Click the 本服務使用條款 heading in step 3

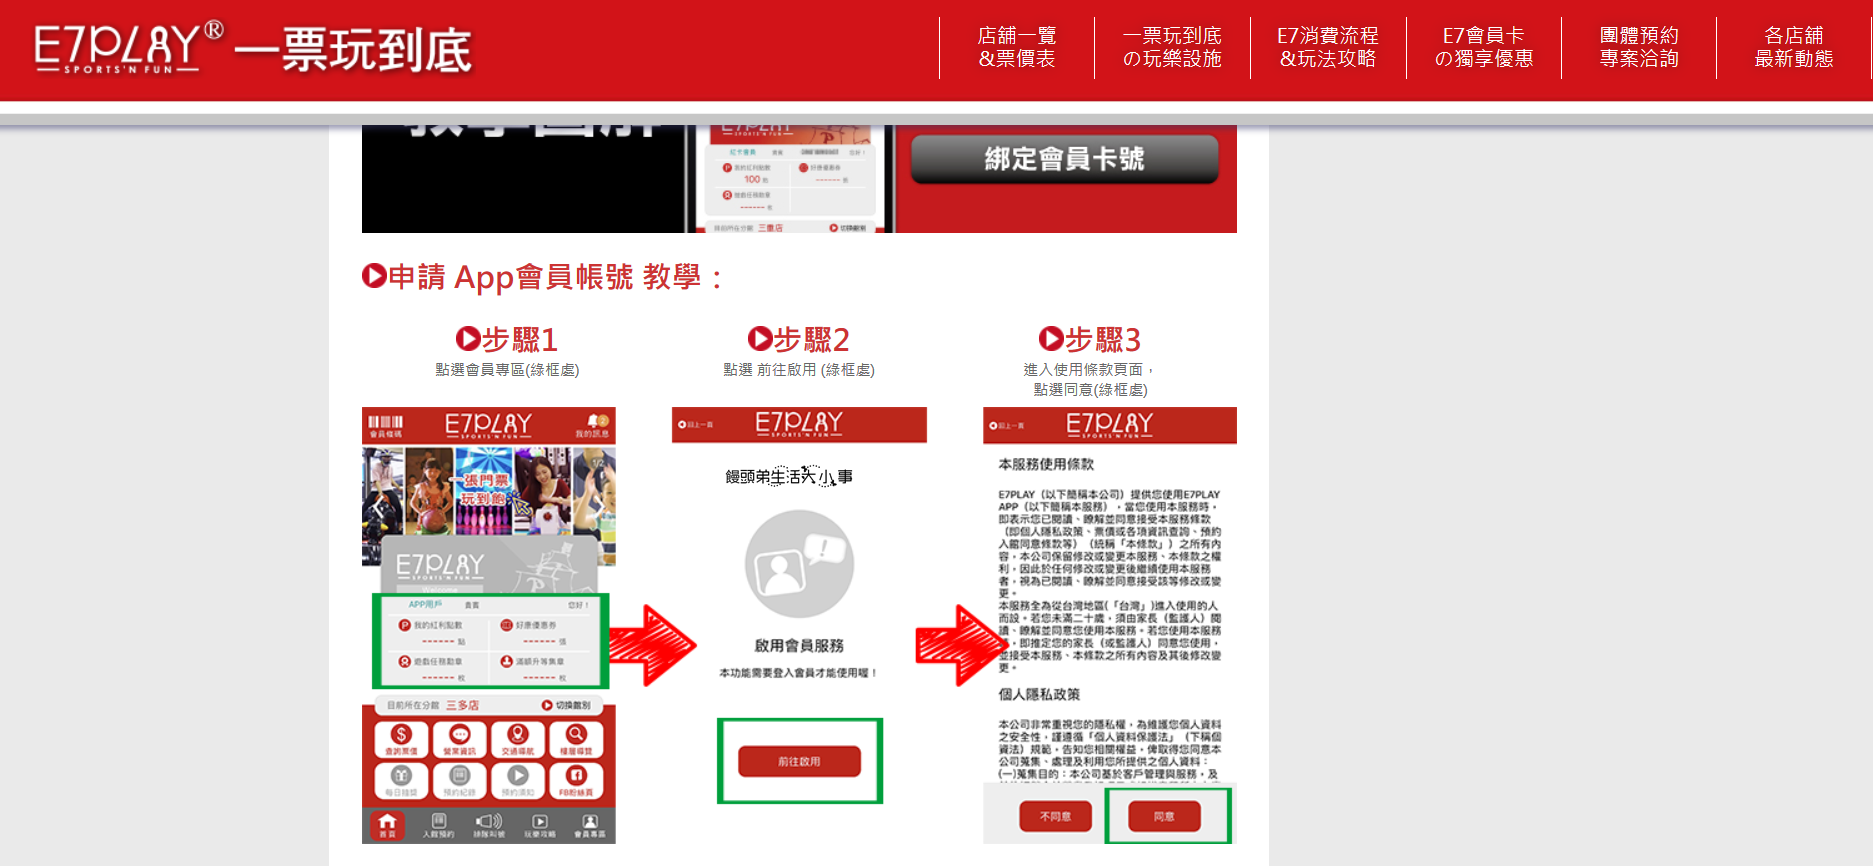[x=1046, y=464]
